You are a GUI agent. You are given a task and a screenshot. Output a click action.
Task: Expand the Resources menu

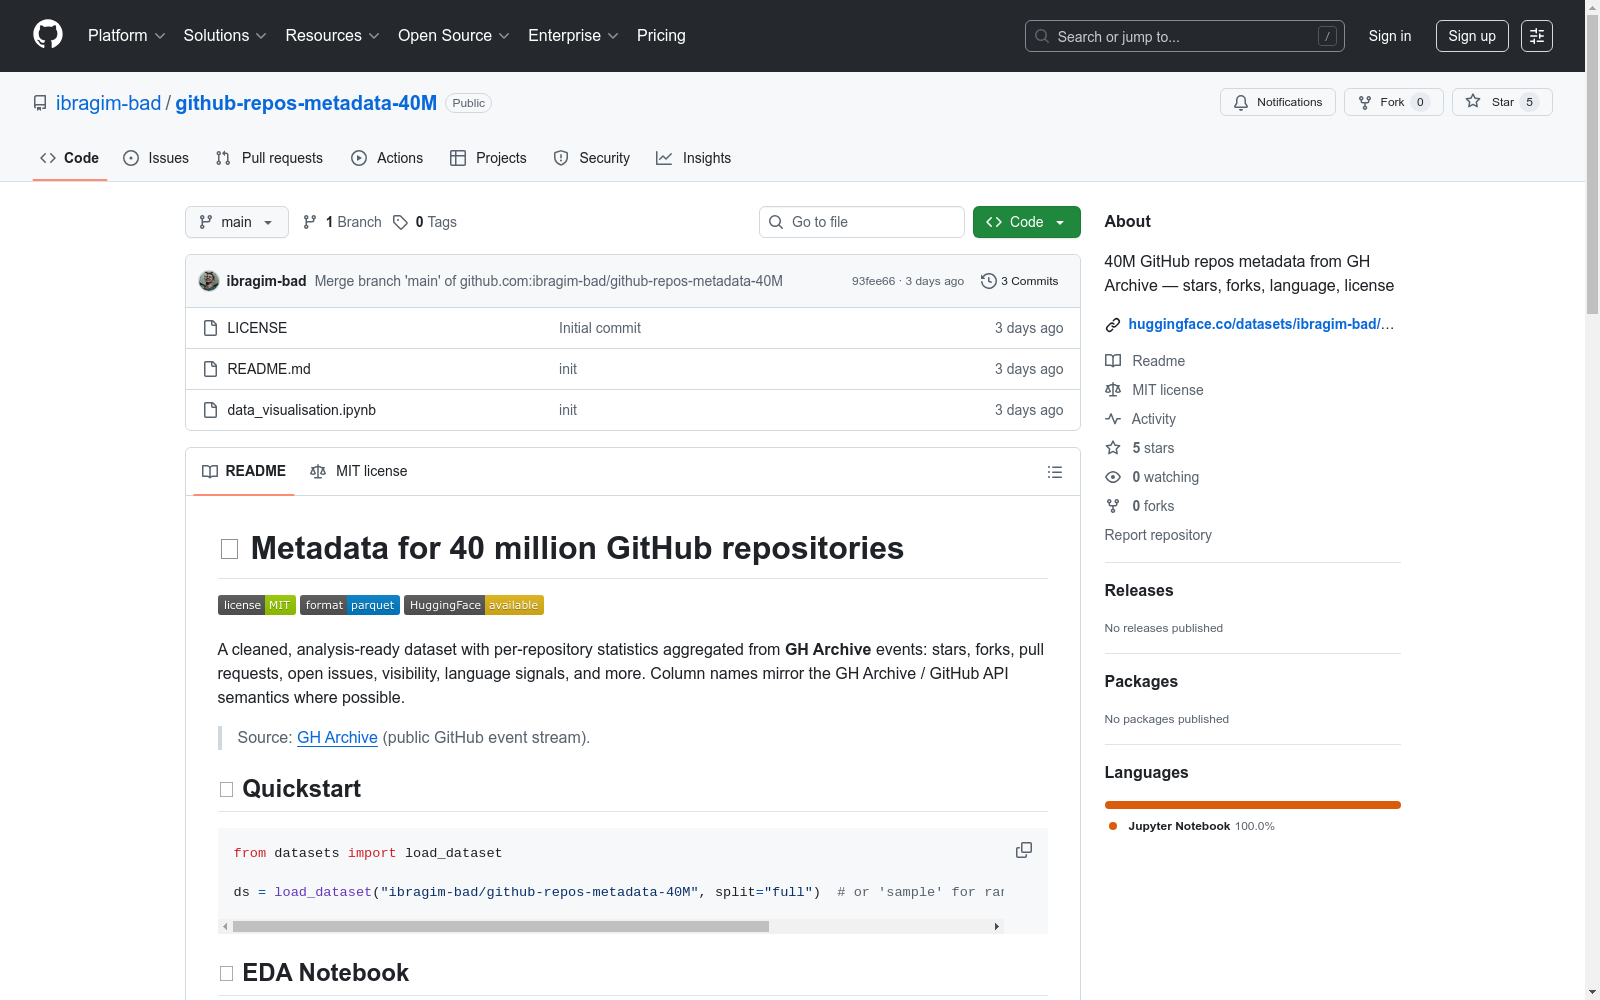tap(333, 36)
